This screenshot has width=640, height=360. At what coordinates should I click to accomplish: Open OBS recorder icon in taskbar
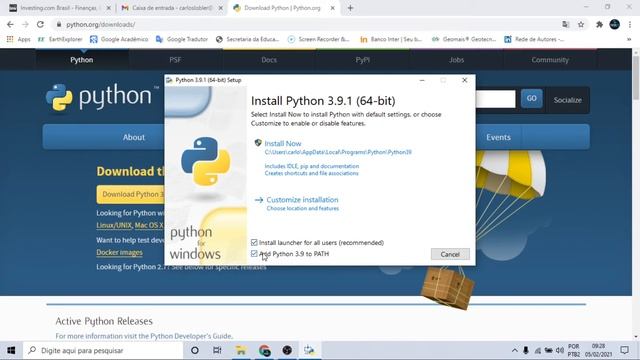tap(287, 350)
